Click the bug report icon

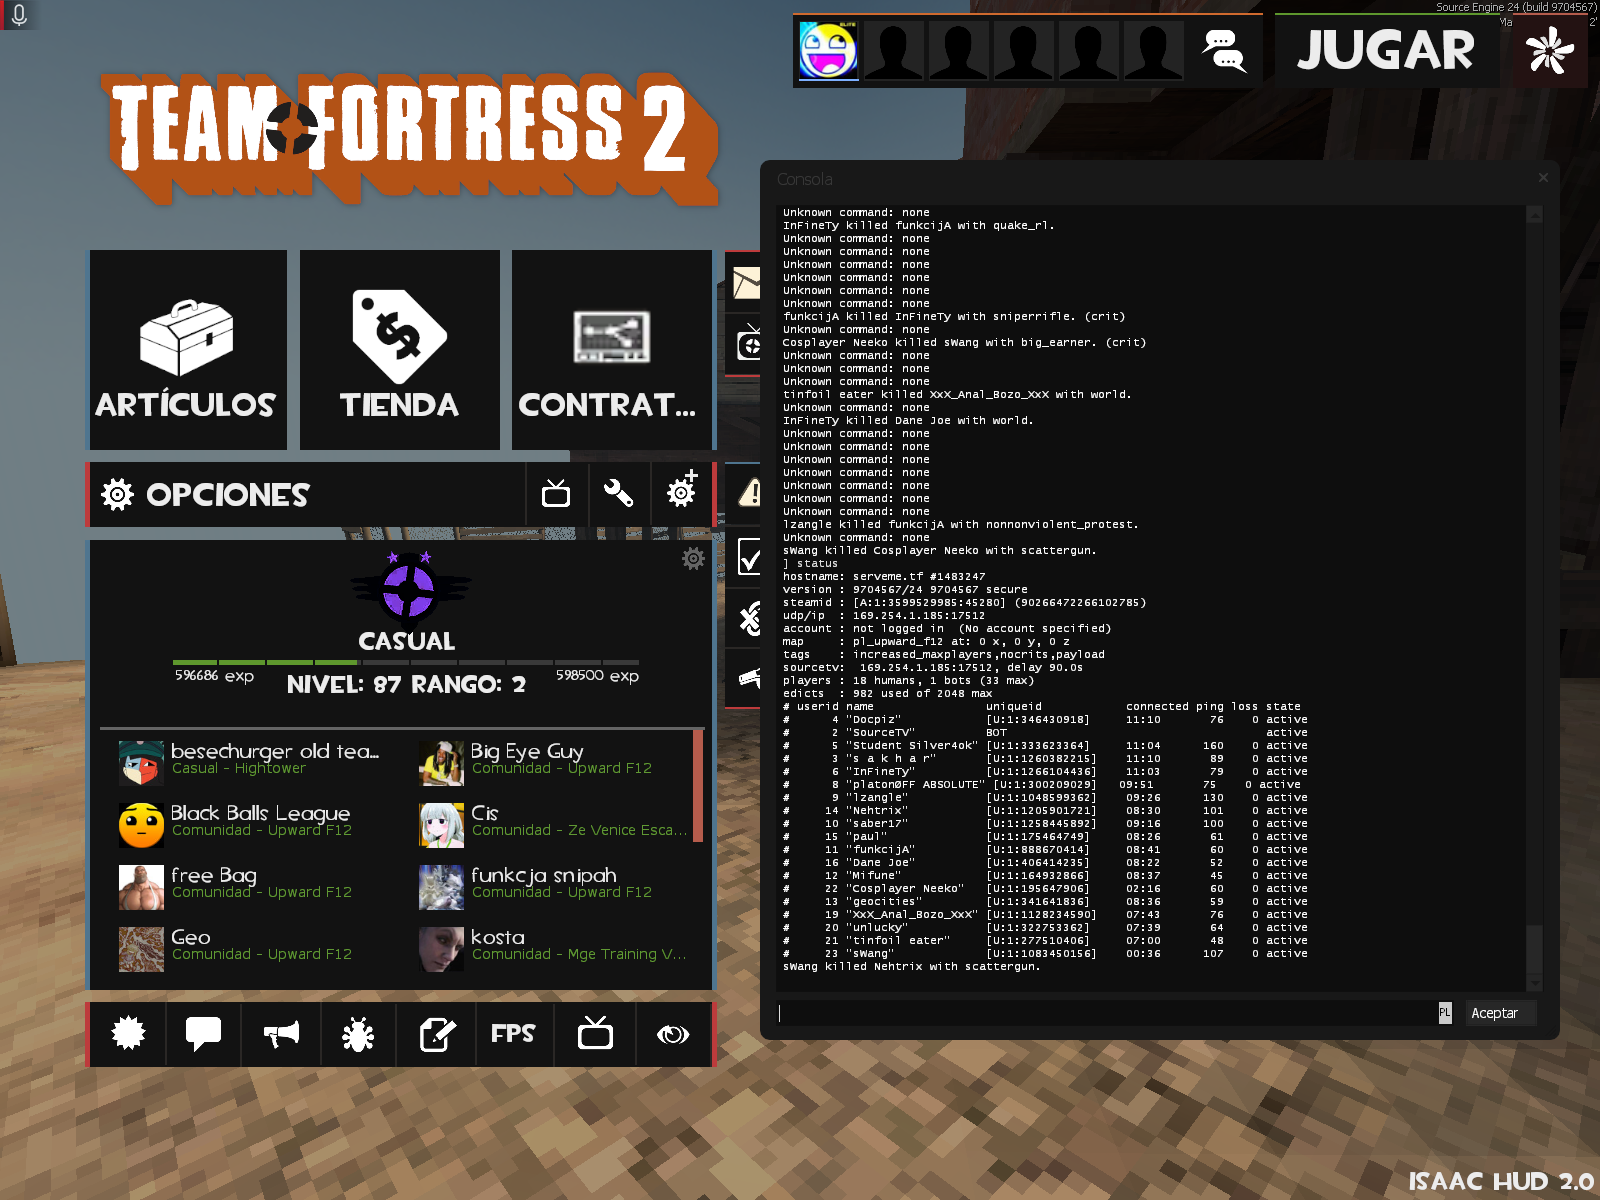(357, 1035)
